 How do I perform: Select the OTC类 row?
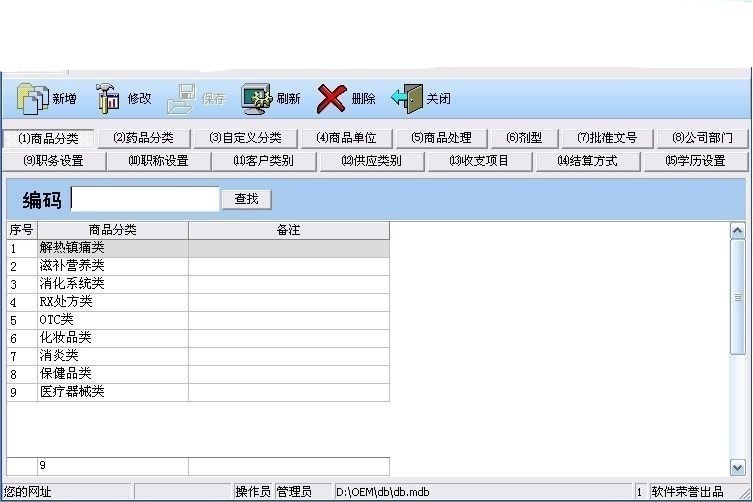198,320
